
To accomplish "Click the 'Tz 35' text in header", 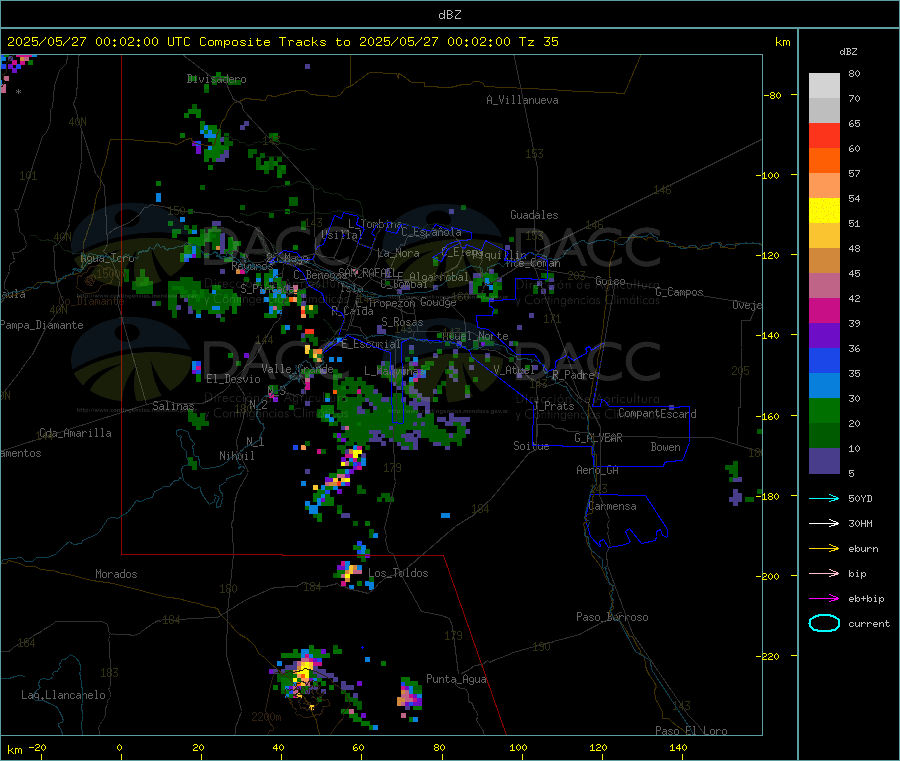I will tap(538, 42).
